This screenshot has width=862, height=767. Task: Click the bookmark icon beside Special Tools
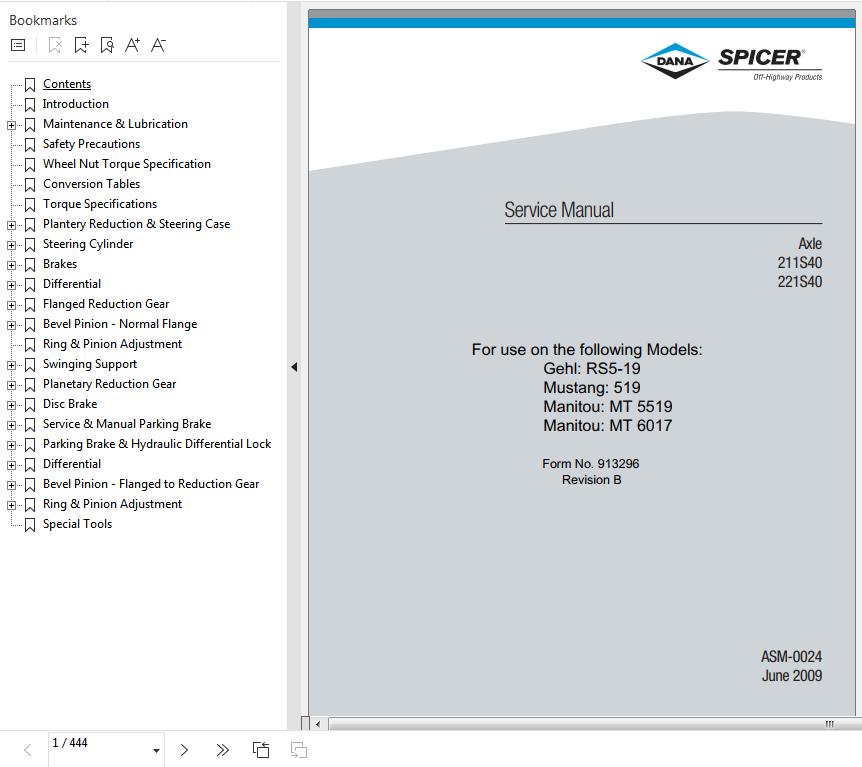click(x=30, y=525)
